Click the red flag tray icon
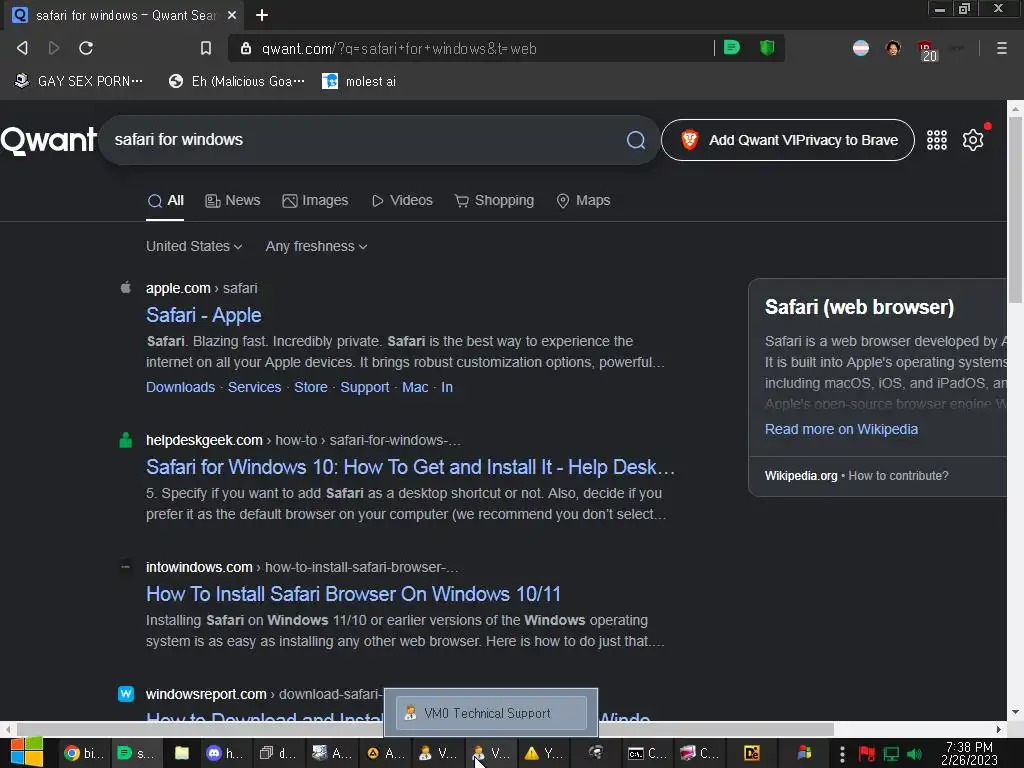Image resolution: width=1024 pixels, height=768 pixels. coord(867,754)
